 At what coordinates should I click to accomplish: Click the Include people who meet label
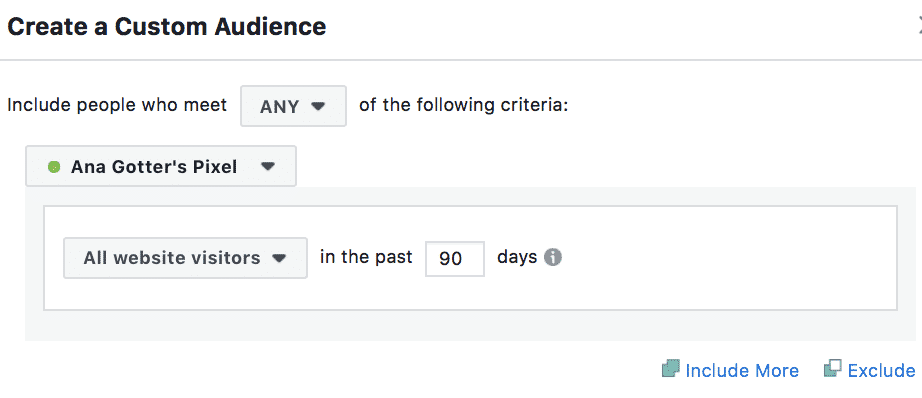tap(116, 106)
